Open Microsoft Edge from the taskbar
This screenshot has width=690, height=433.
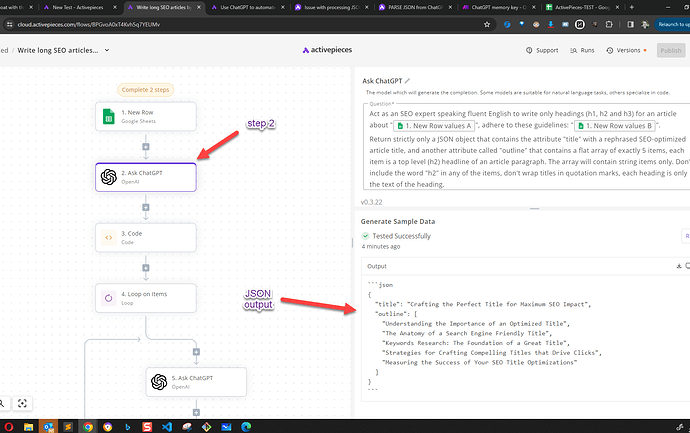[x=246, y=426]
